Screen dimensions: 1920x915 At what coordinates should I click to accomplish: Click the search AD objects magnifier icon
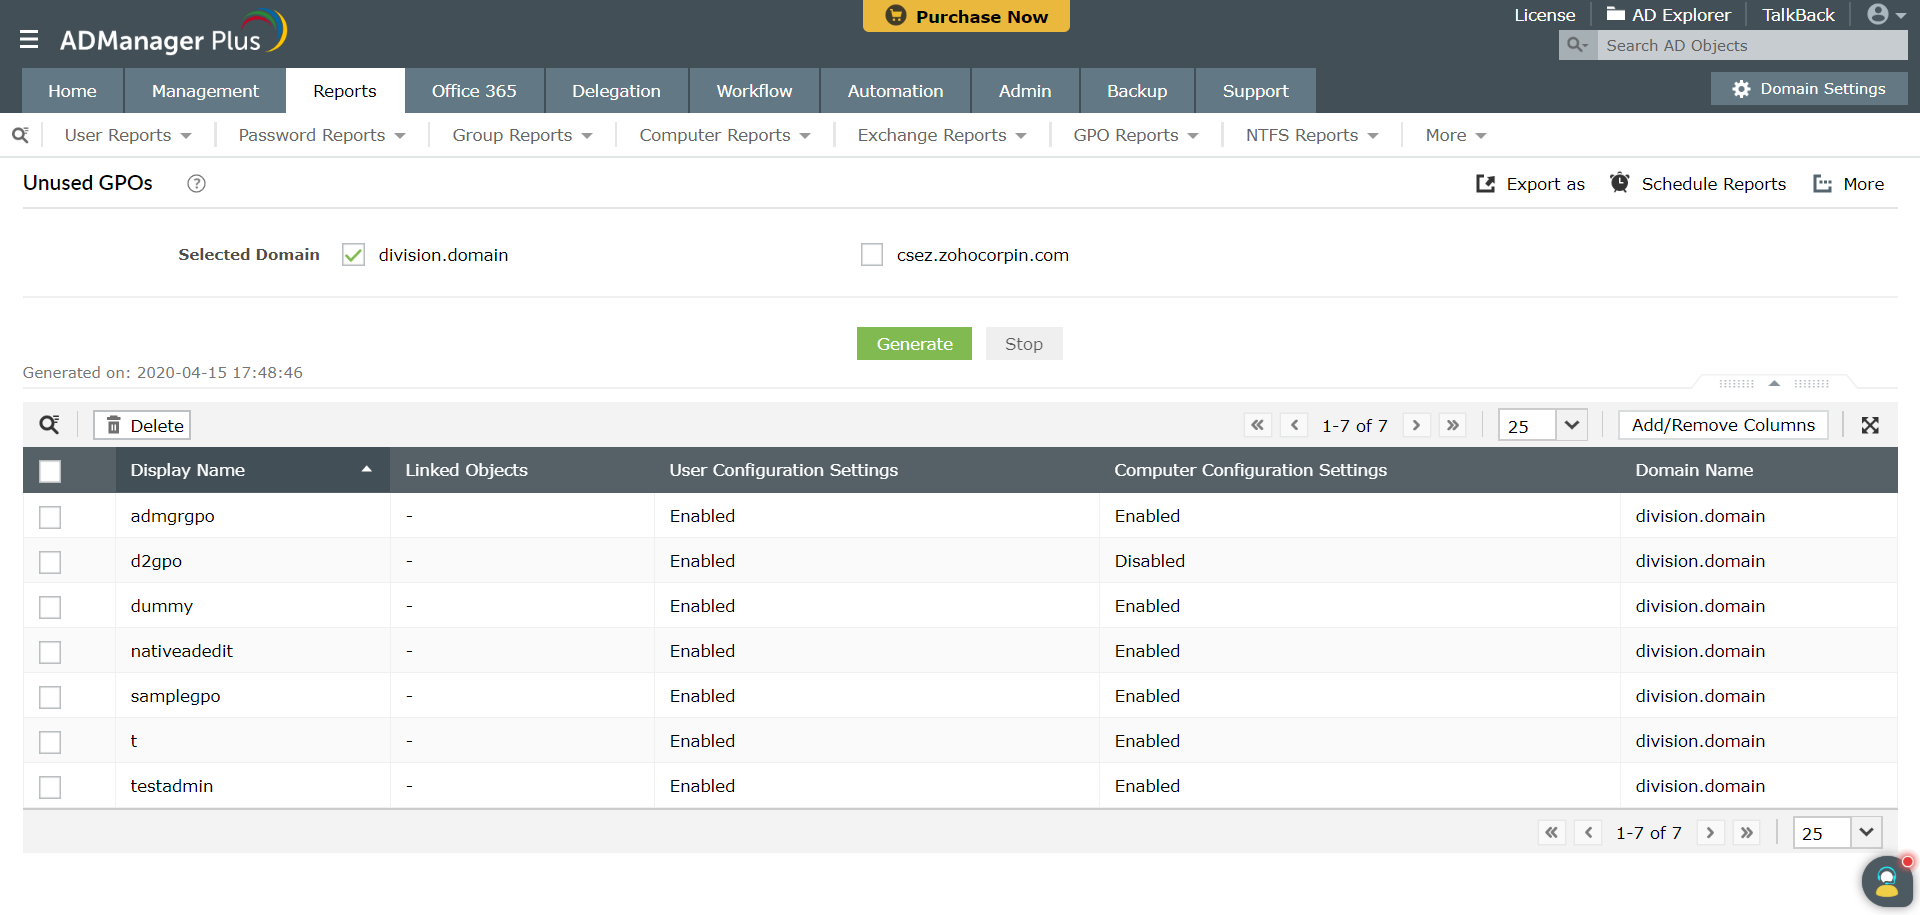(1577, 45)
